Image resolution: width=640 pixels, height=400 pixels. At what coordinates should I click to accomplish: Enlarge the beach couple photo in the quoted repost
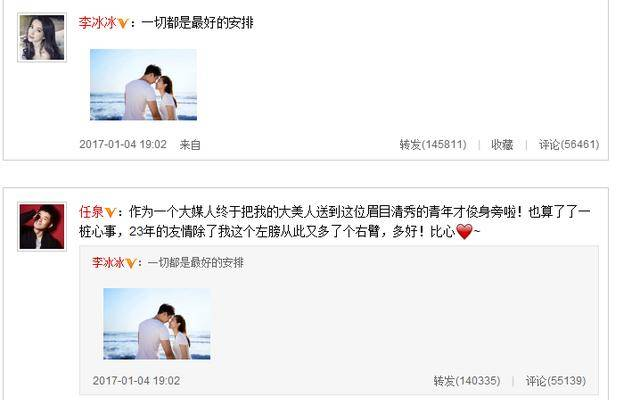(157, 324)
